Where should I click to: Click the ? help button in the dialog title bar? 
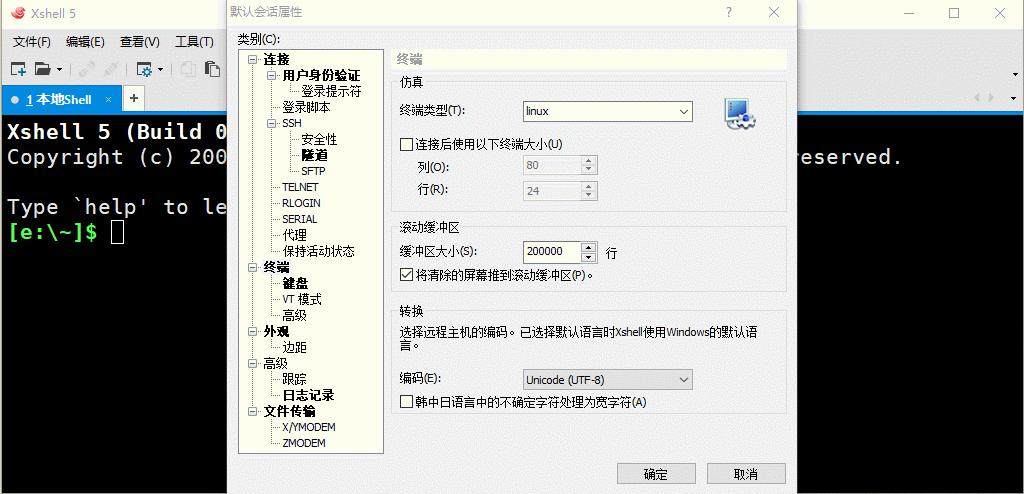[729, 12]
